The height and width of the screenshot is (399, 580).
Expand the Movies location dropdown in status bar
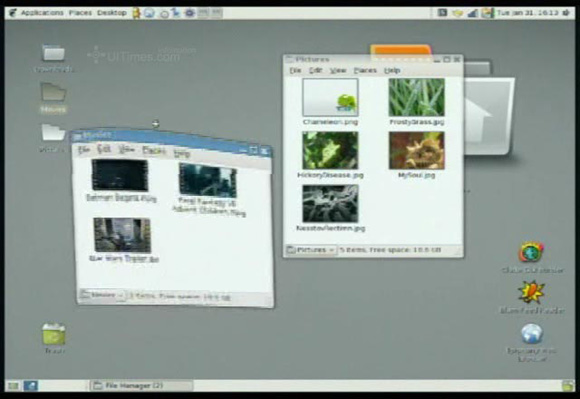click(x=102, y=295)
